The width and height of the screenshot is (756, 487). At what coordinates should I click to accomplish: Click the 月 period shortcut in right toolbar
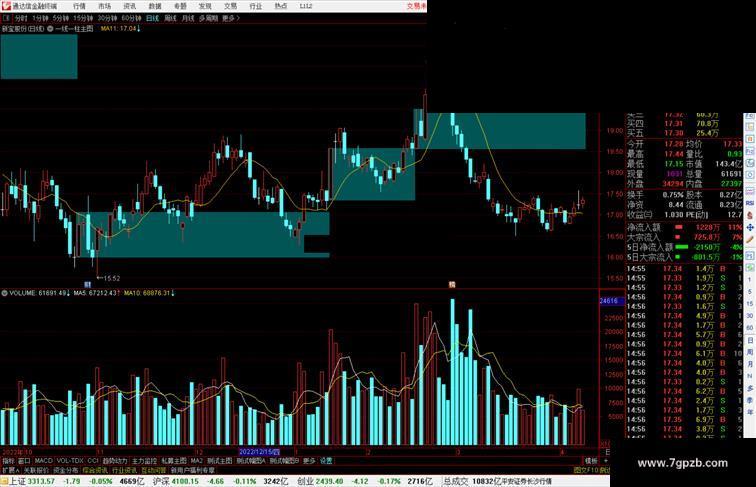tap(750, 365)
